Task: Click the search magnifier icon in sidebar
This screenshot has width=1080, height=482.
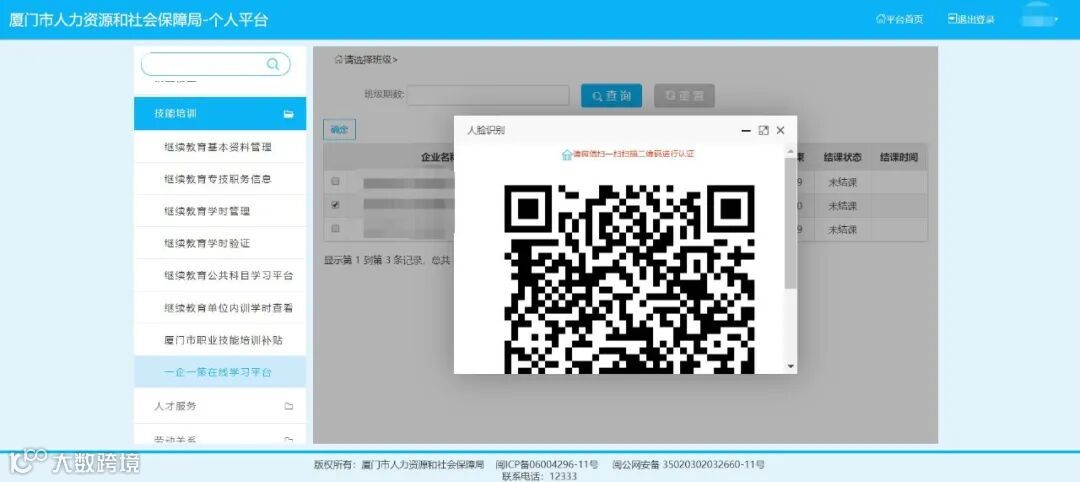Action: [273, 64]
